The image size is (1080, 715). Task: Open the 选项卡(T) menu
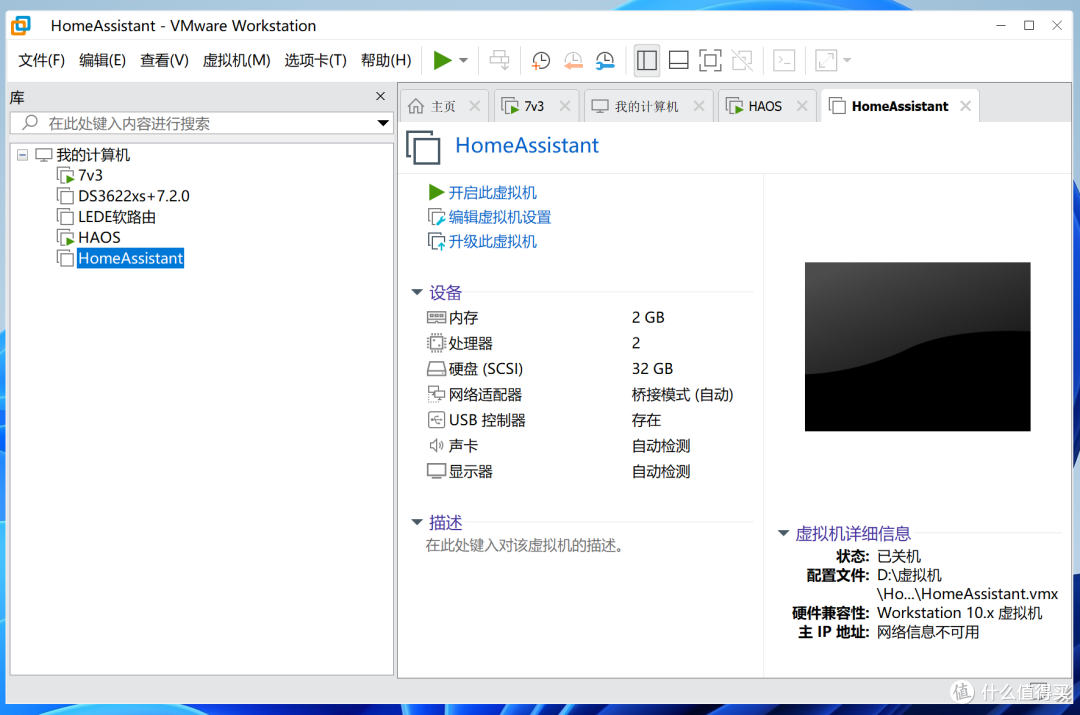(315, 61)
